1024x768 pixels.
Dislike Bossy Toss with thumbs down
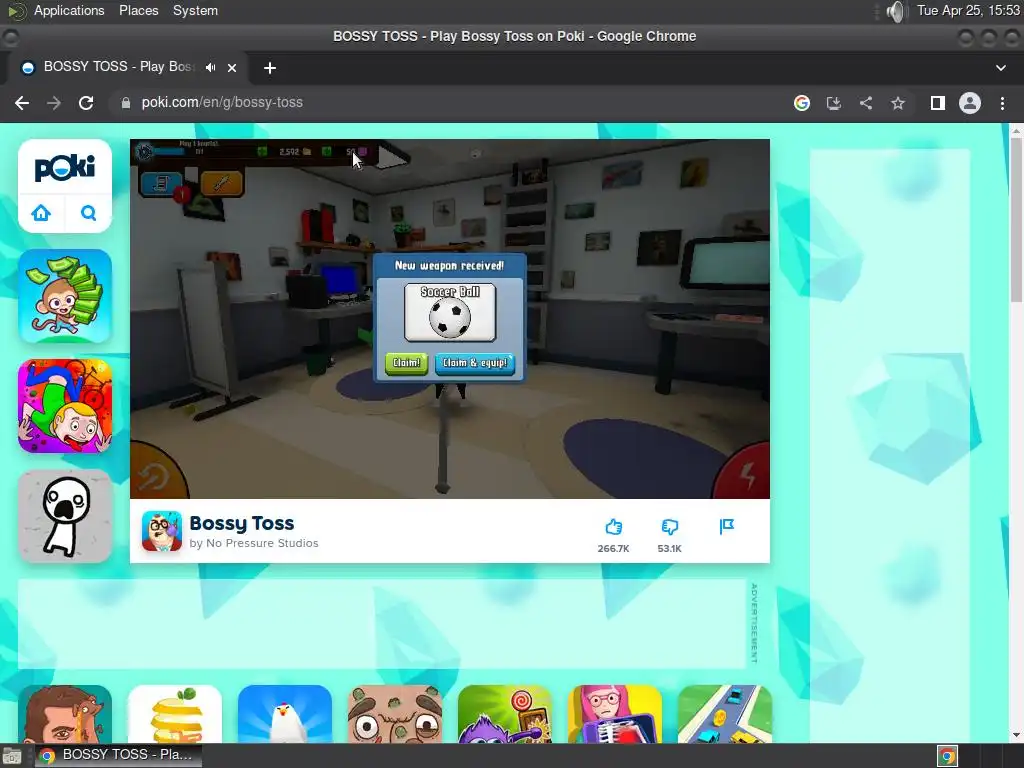(x=669, y=527)
